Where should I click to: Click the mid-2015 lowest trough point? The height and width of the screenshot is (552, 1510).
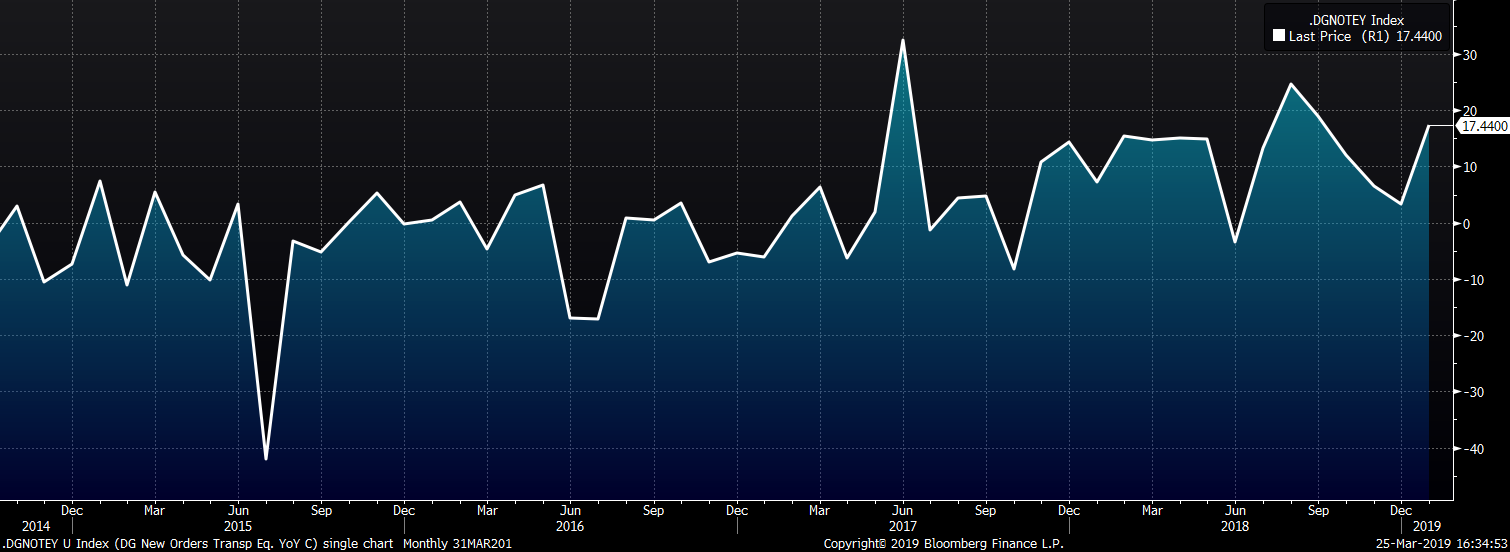pyautogui.click(x=266, y=459)
